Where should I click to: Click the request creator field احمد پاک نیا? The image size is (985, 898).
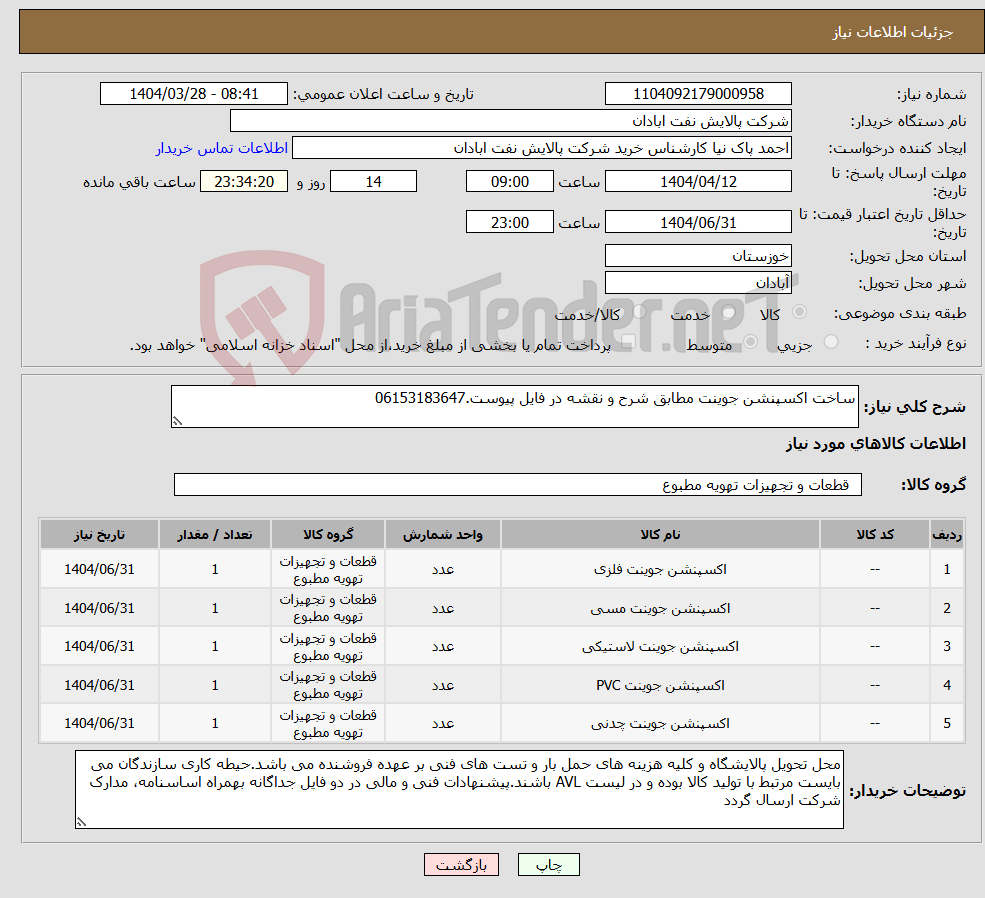pos(541,148)
